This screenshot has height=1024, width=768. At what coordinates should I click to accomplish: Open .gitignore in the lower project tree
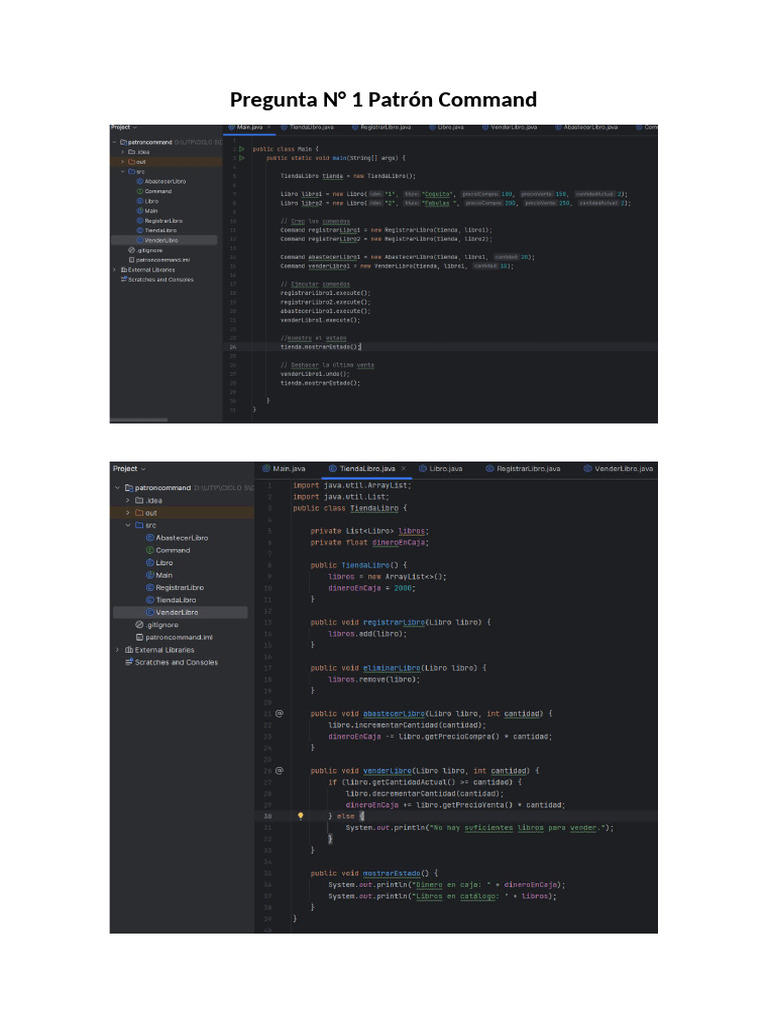point(161,624)
